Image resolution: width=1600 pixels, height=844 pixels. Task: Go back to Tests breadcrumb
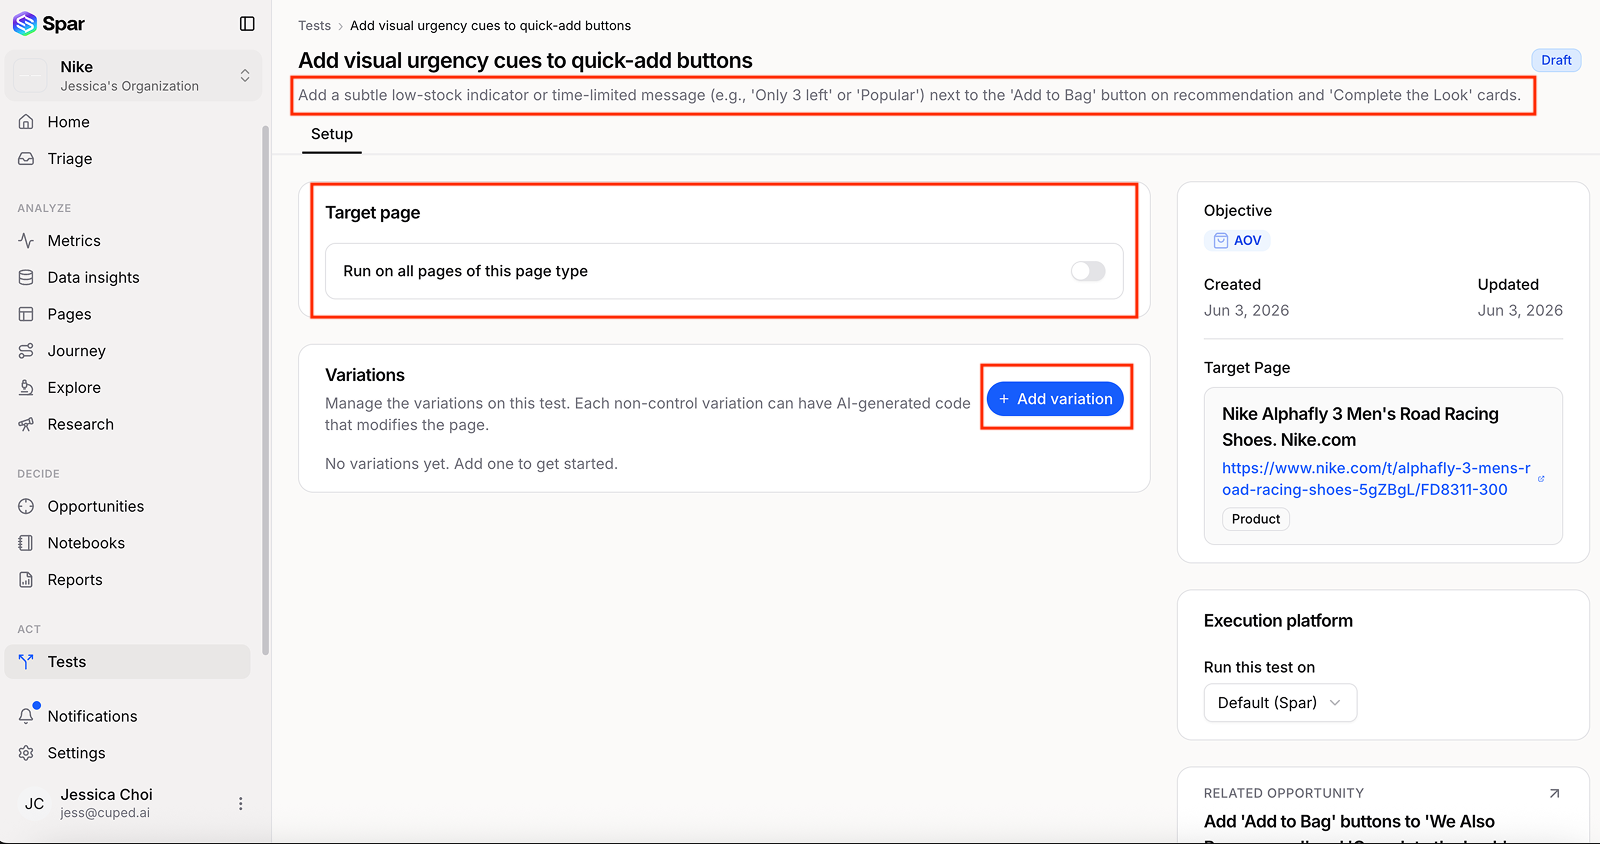point(314,26)
